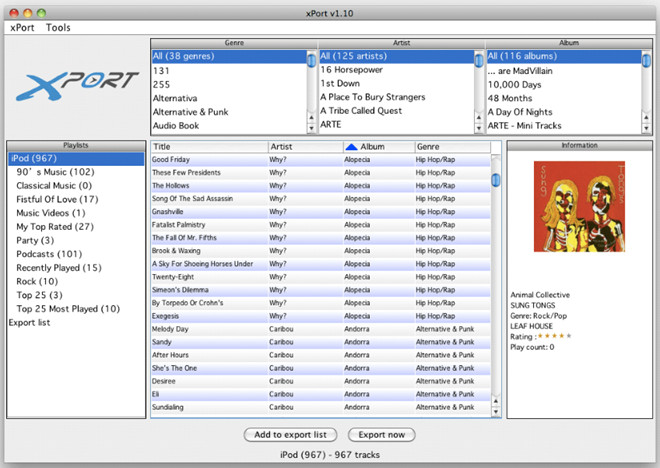Select the track Gnashville
The height and width of the screenshot is (468, 660).
321,212
